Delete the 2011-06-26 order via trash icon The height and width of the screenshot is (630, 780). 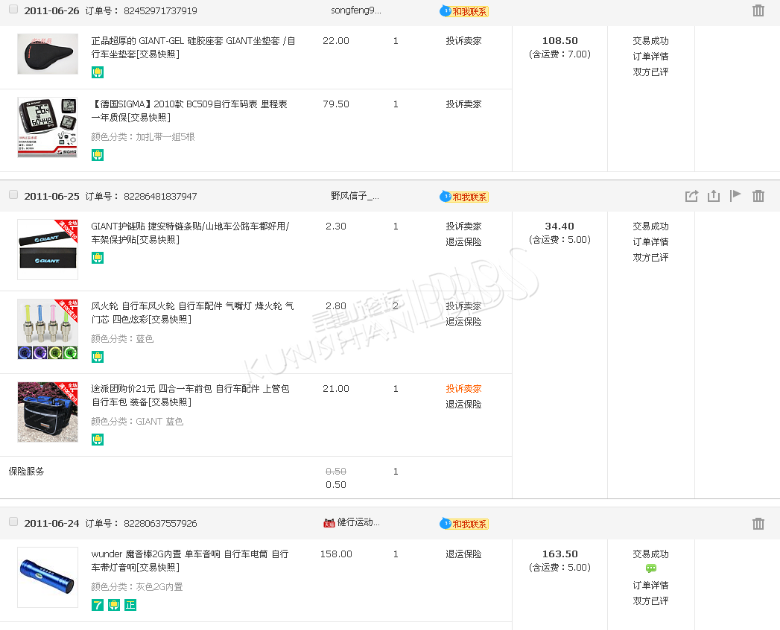click(758, 11)
